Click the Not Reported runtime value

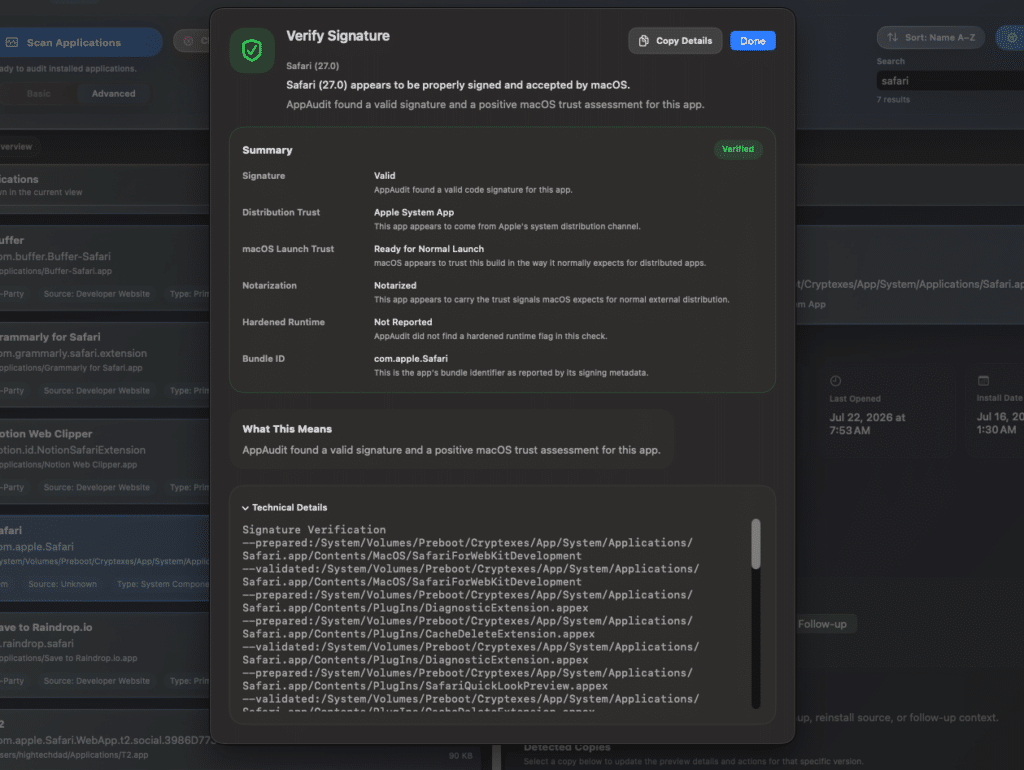point(402,322)
